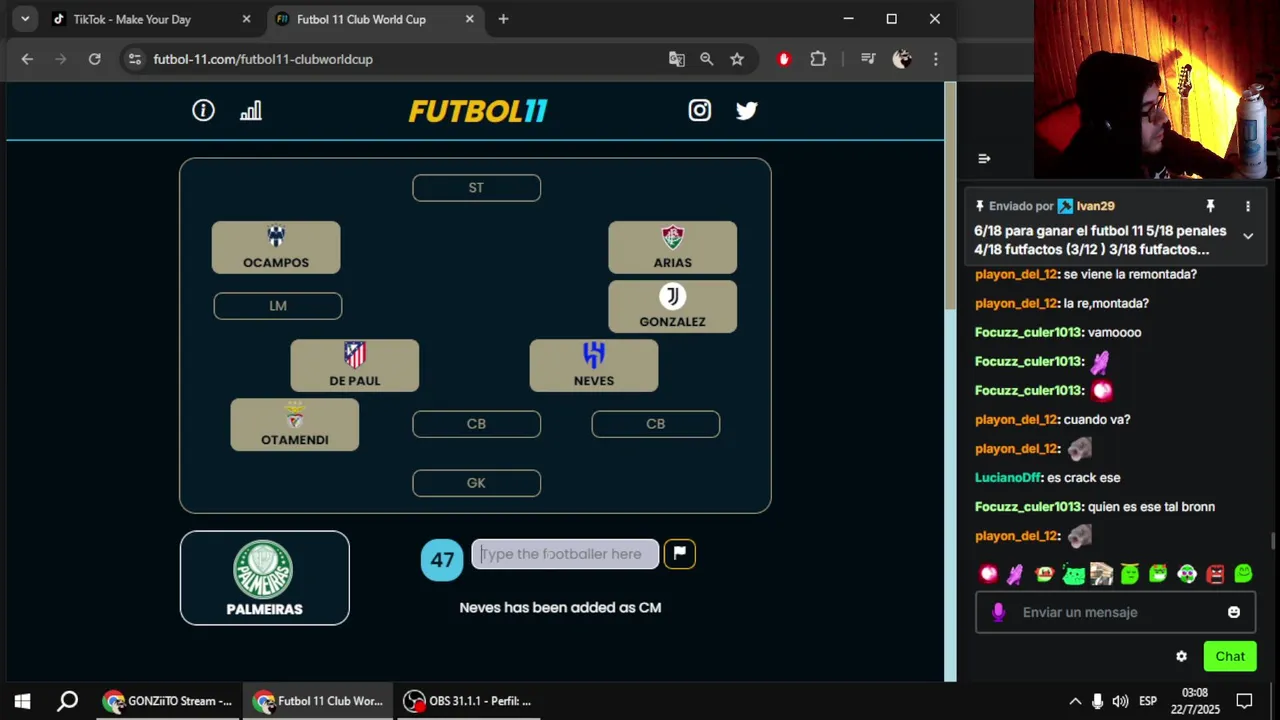The image size is (1280, 720).
Task: Reload the current page
Action: pyautogui.click(x=94, y=59)
